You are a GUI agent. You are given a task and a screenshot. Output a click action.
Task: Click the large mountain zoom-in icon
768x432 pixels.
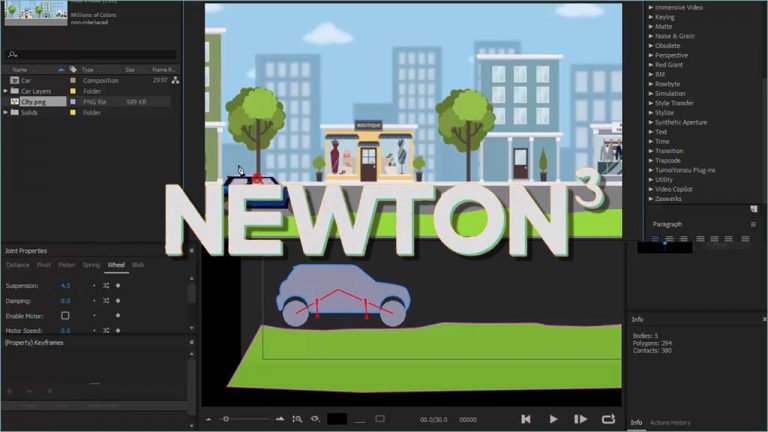[280, 419]
